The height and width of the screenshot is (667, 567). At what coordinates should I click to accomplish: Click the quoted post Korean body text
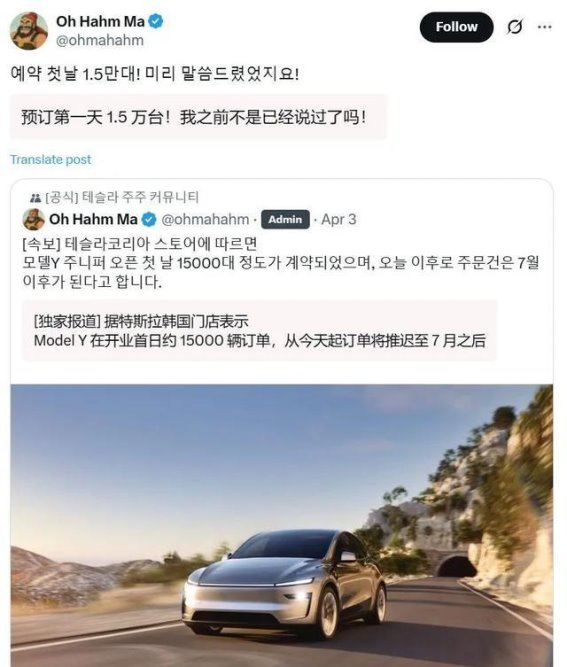tap(281, 263)
